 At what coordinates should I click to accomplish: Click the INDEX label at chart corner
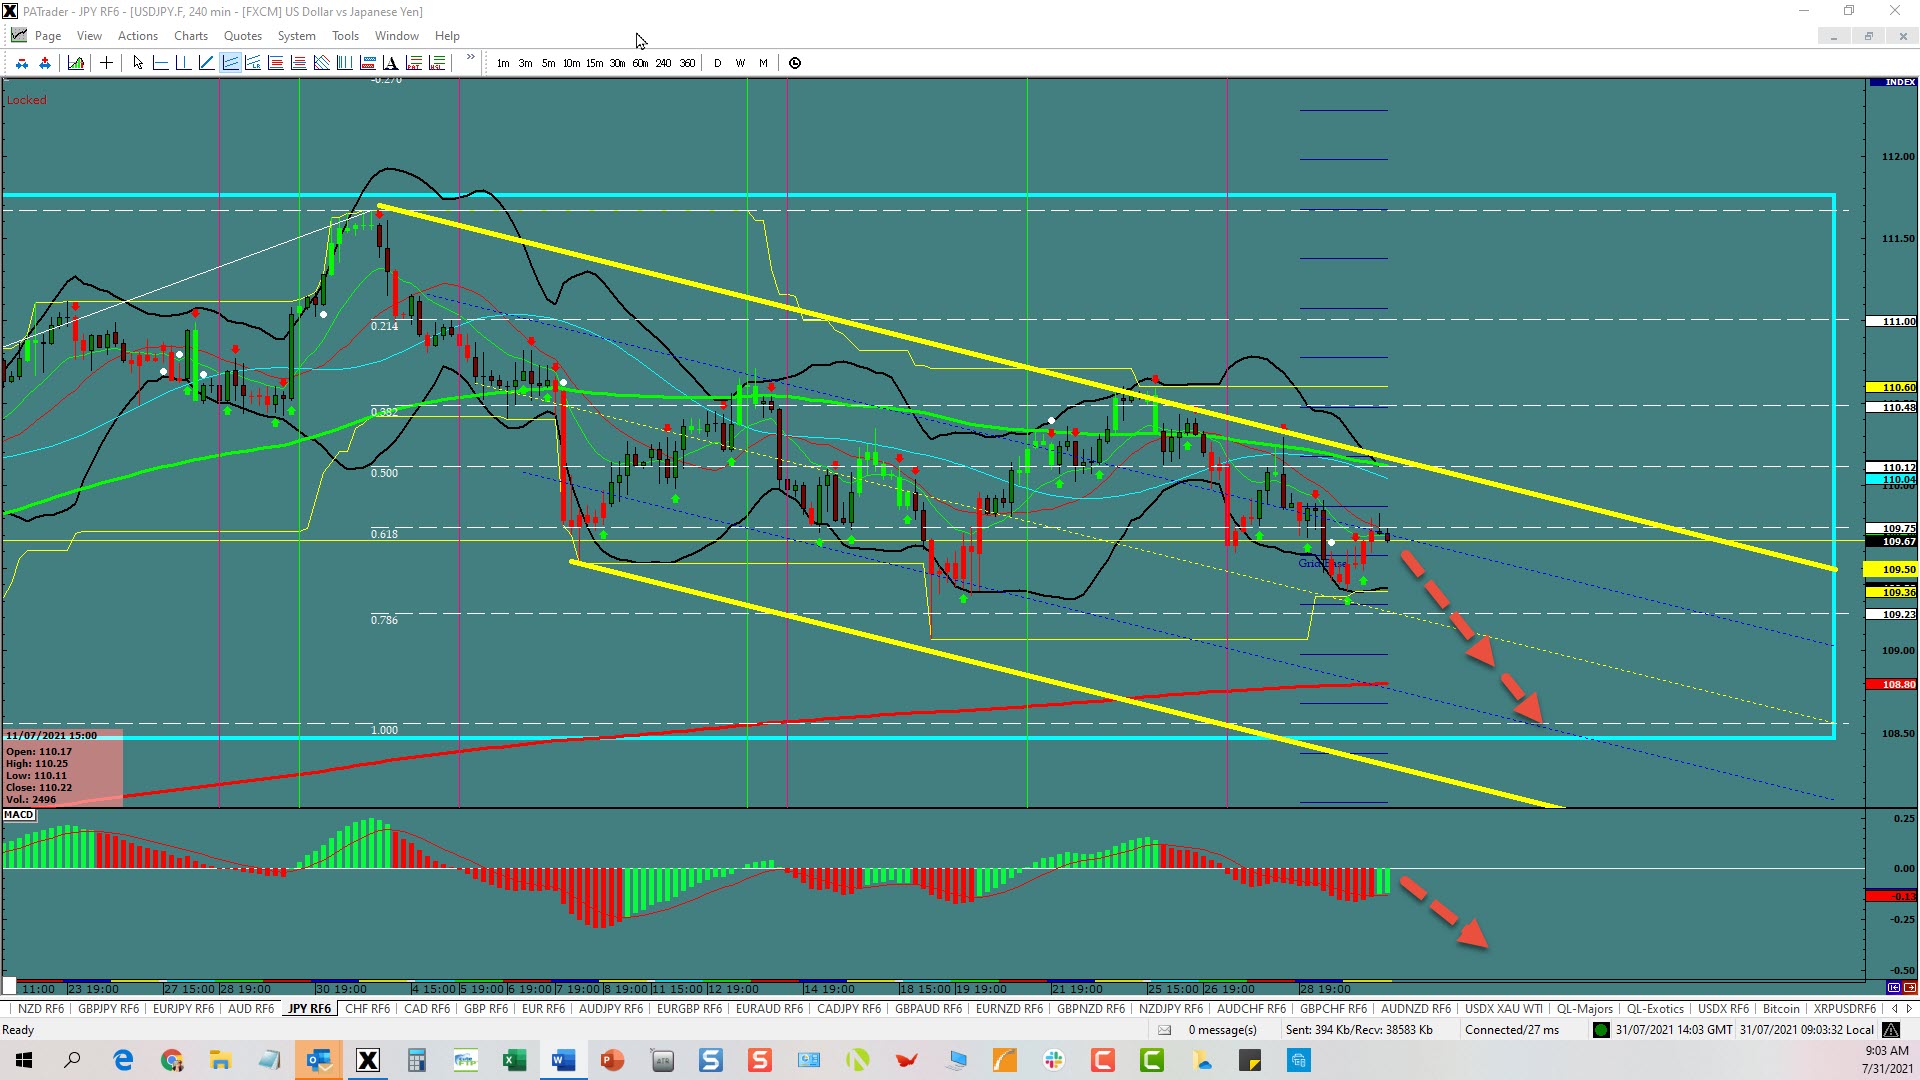tap(1892, 82)
